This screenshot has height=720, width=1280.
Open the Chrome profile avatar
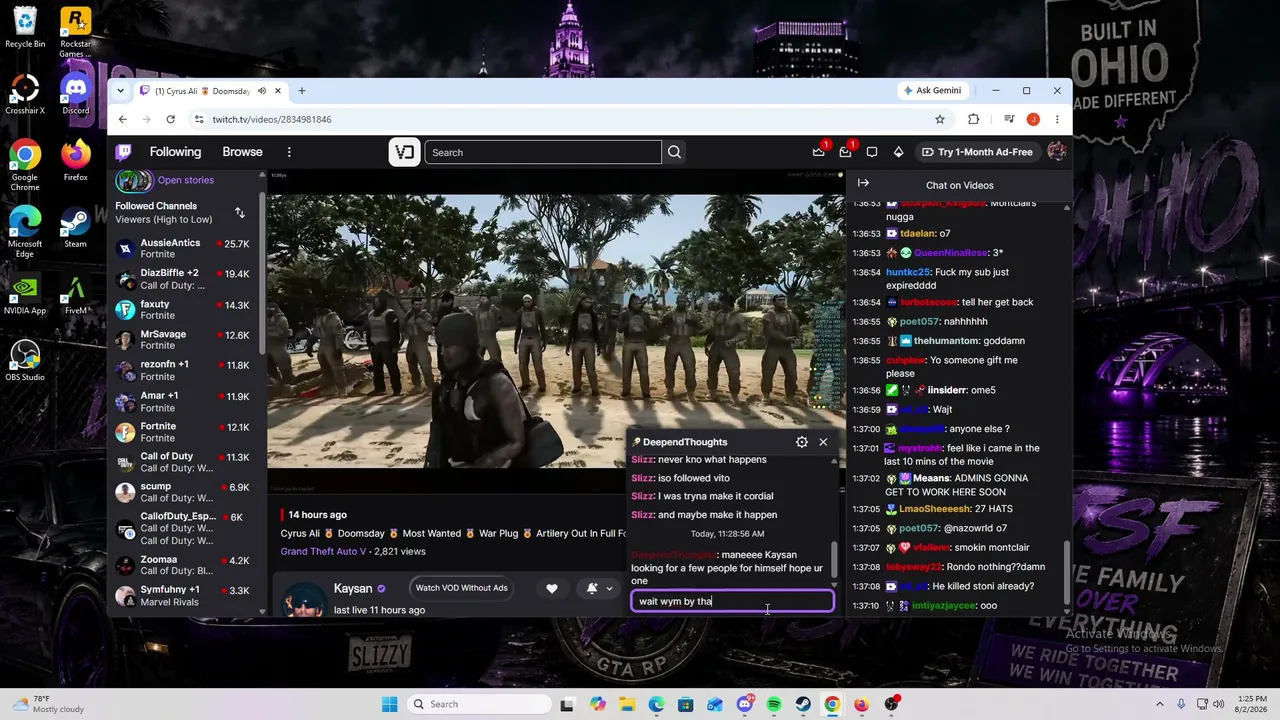tap(1033, 119)
